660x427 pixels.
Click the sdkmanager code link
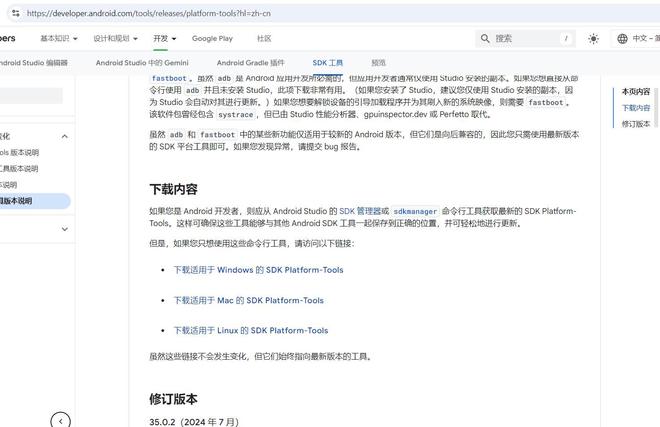coord(415,211)
